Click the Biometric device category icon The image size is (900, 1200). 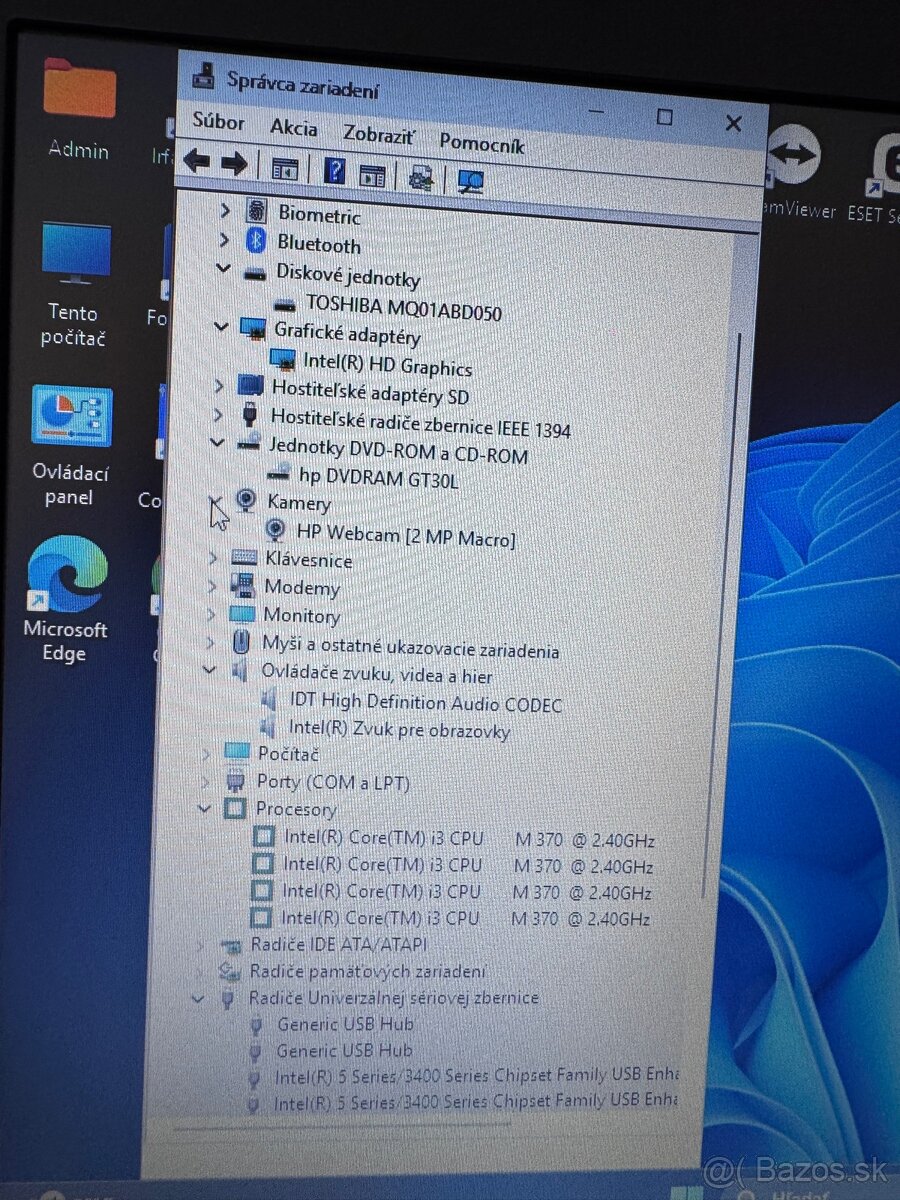(257, 211)
